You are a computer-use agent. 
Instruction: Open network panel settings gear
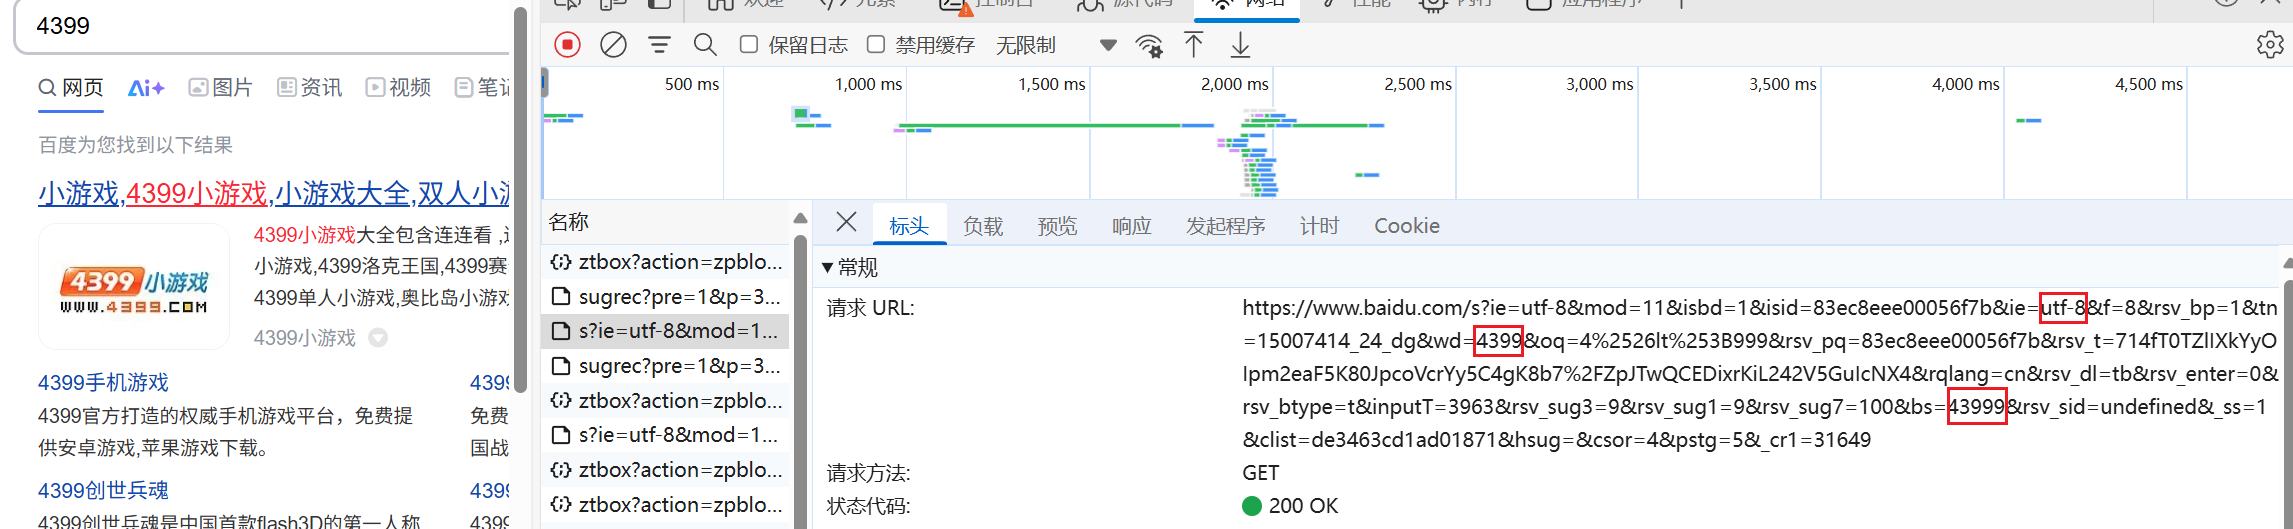2270,45
